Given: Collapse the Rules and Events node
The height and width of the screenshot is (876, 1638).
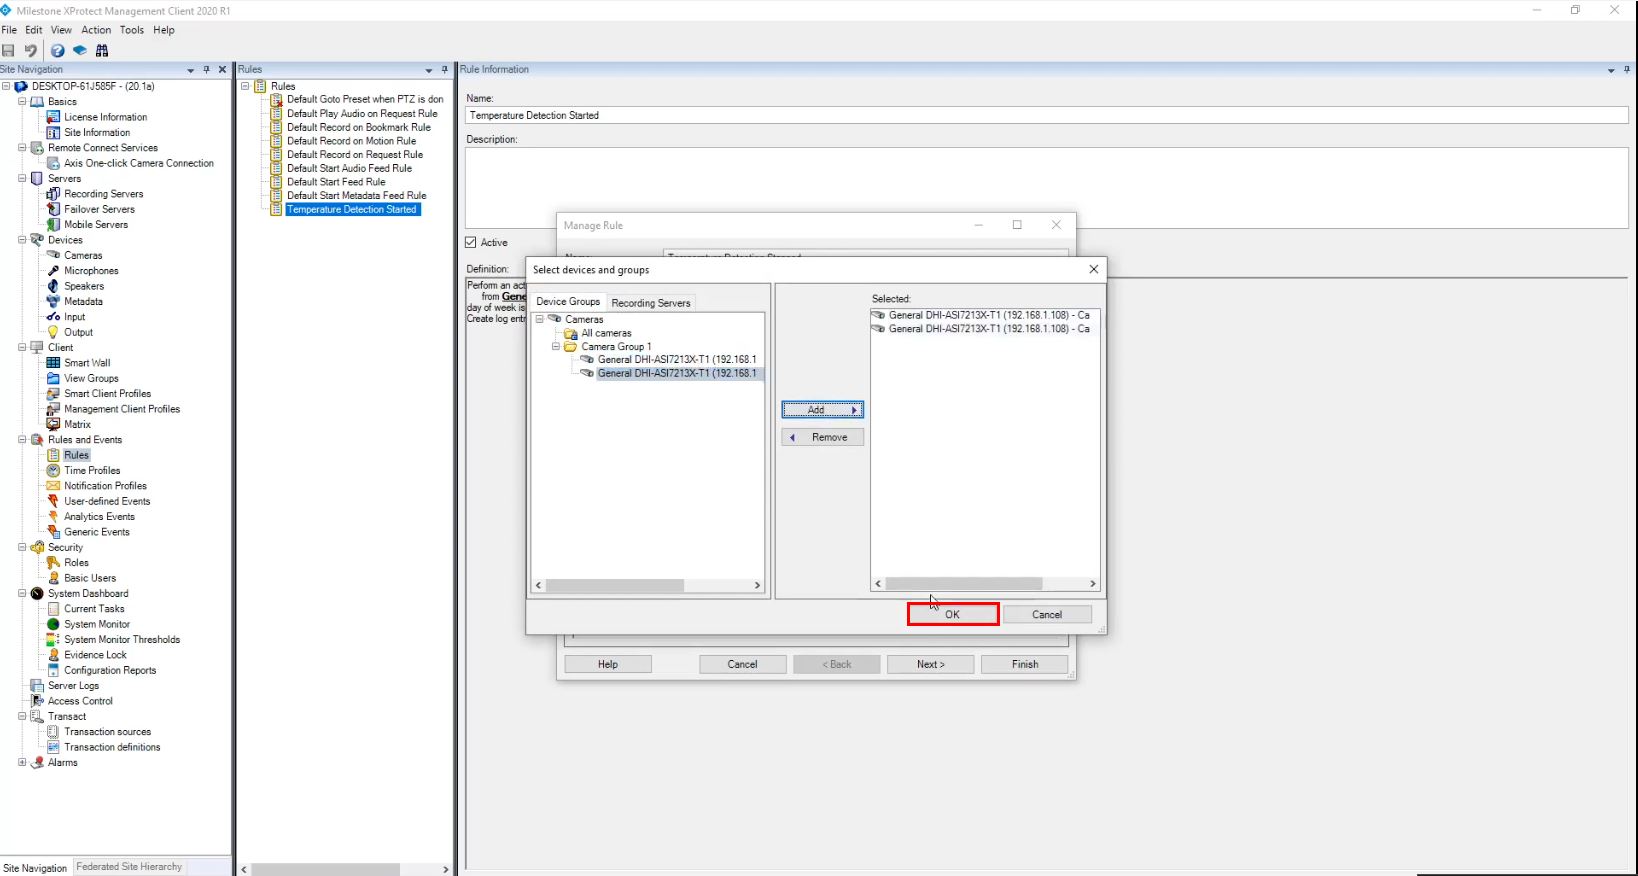Looking at the screenshot, I should coord(22,440).
